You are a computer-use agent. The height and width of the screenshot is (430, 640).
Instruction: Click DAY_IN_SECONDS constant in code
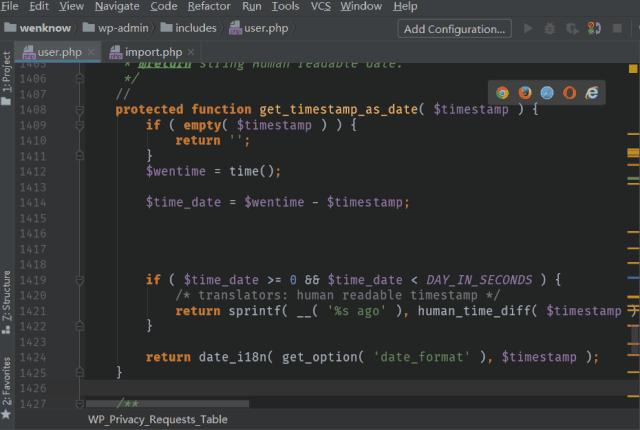point(479,280)
